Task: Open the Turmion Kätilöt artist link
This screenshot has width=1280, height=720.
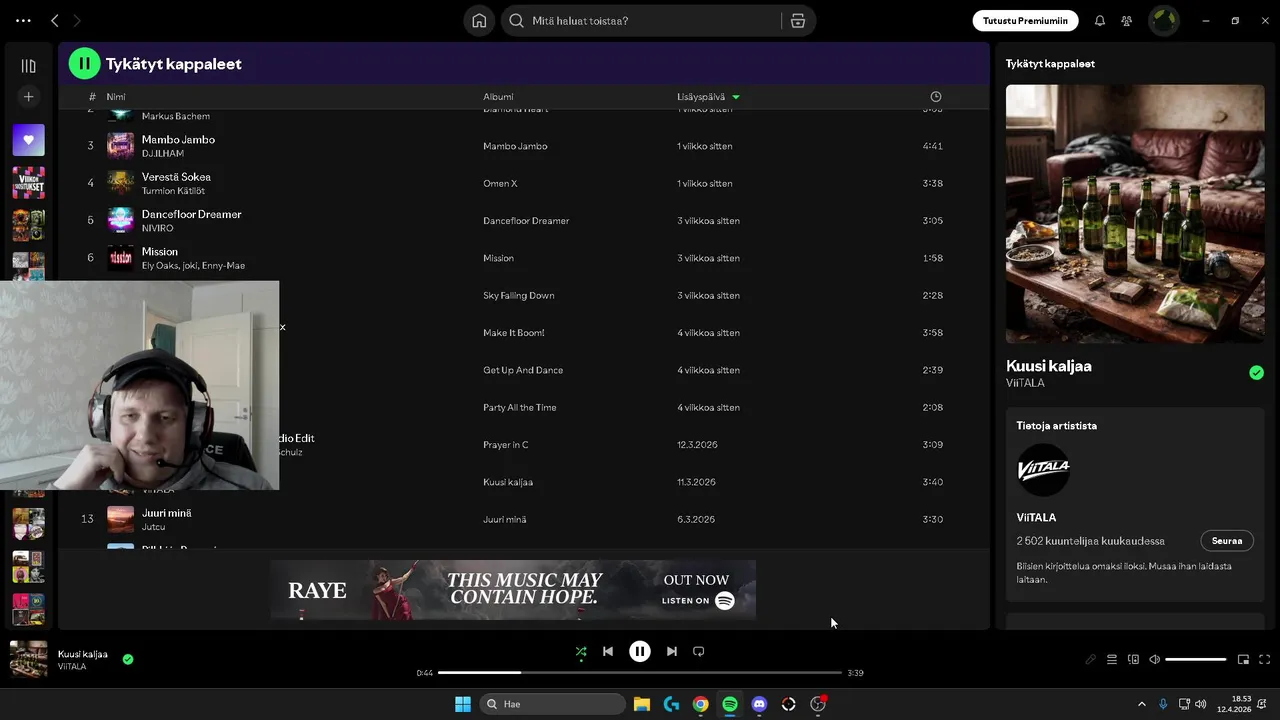Action: point(173,191)
